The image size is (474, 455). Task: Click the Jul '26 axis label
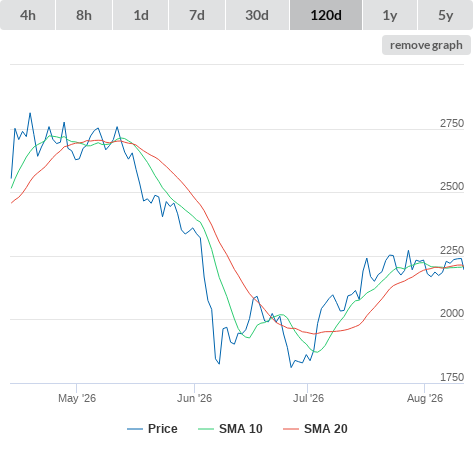308,398
